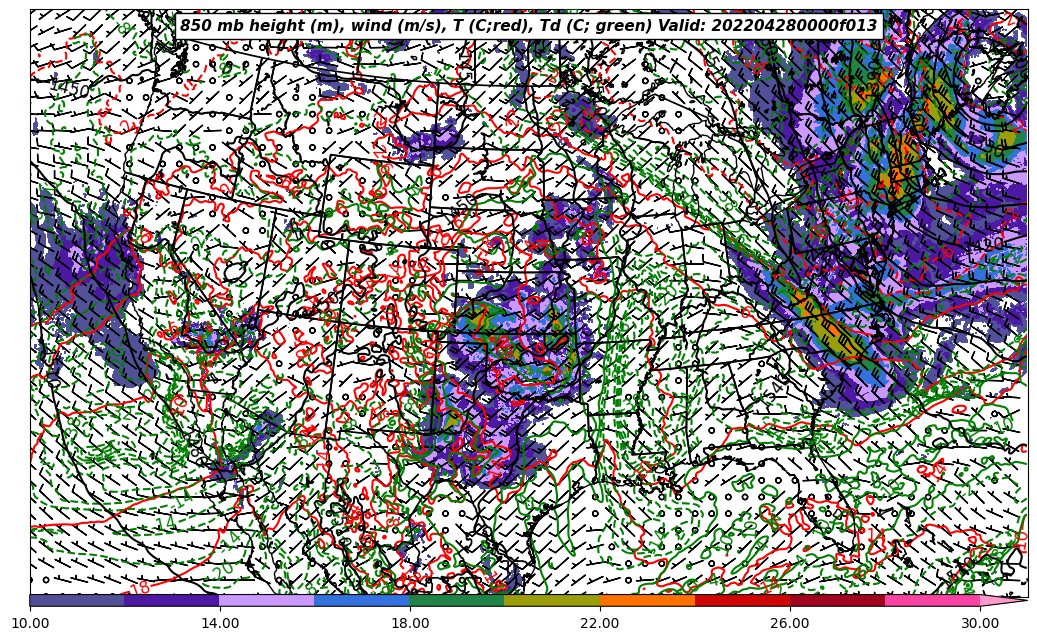The image size is (1037, 640).
Task: Click the 26.00 colorbar tick label
Action: pos(790,623)
